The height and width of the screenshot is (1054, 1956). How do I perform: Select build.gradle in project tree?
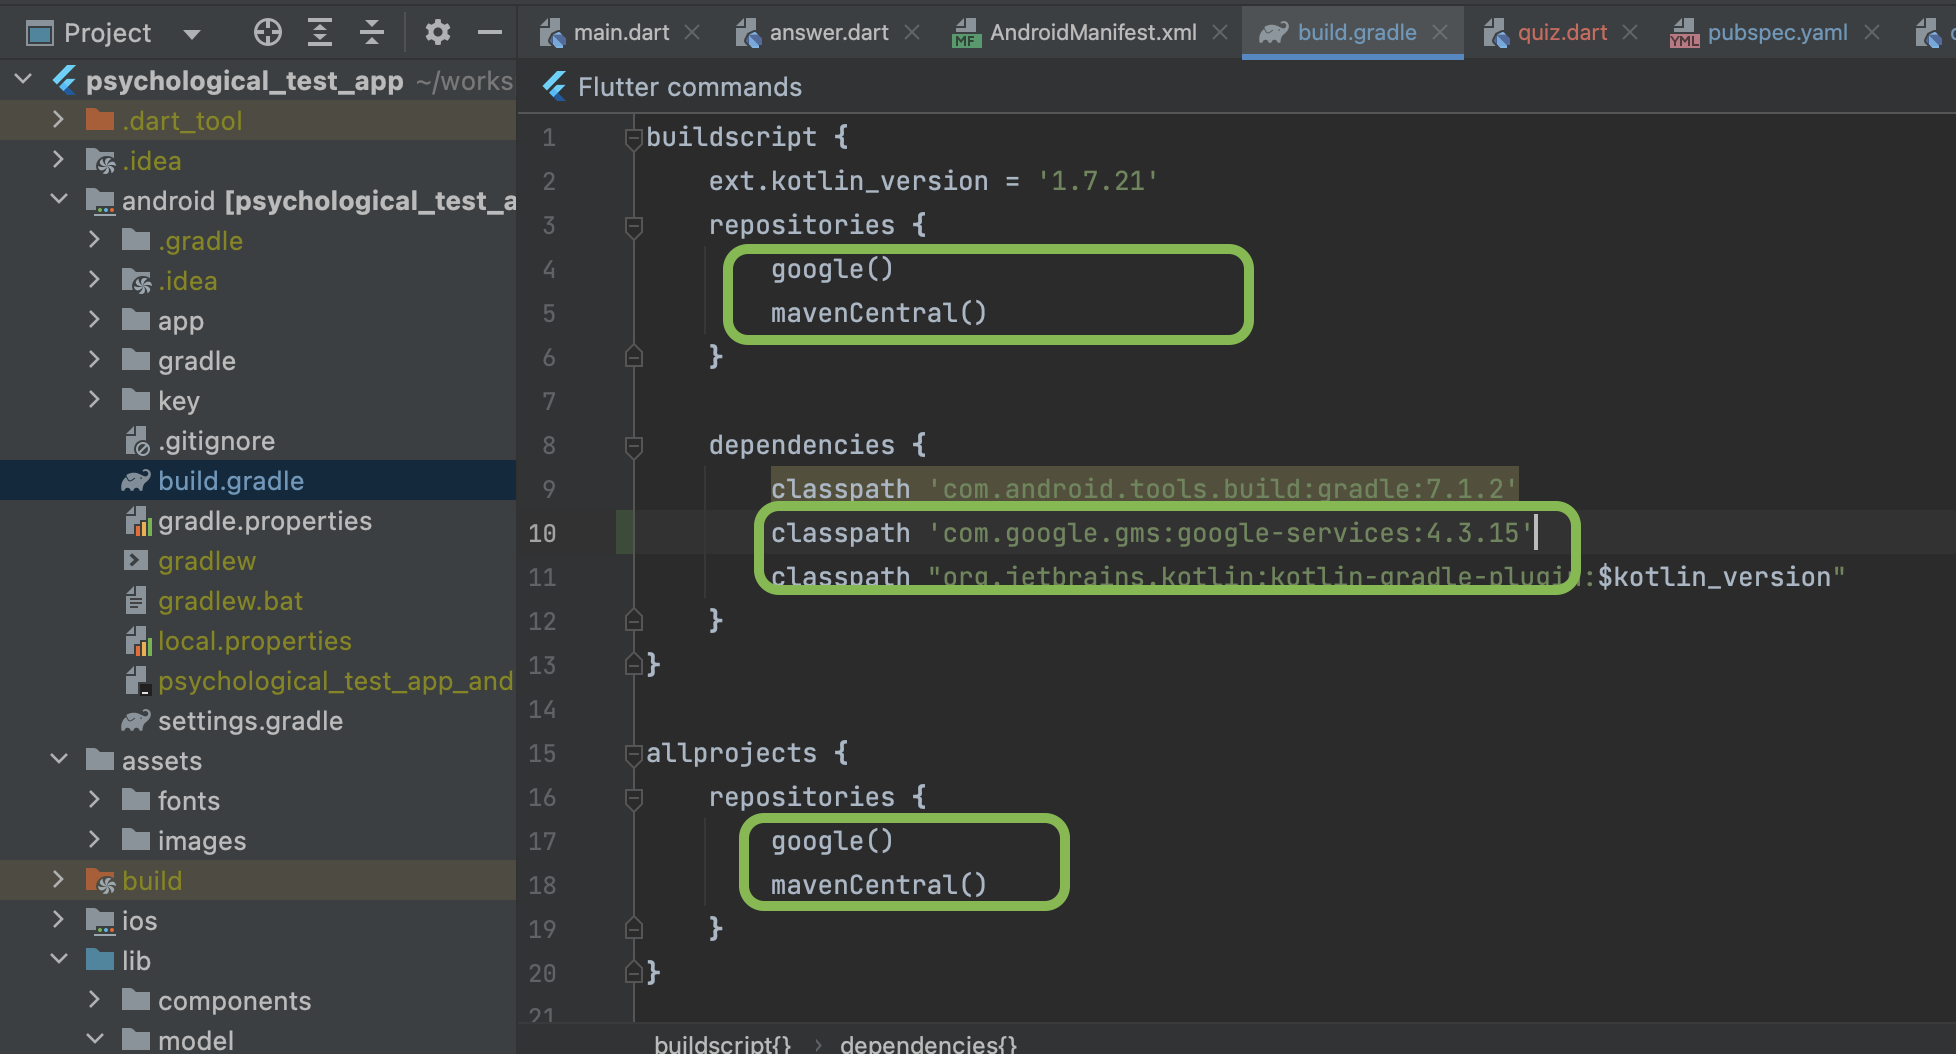(258, 480)
